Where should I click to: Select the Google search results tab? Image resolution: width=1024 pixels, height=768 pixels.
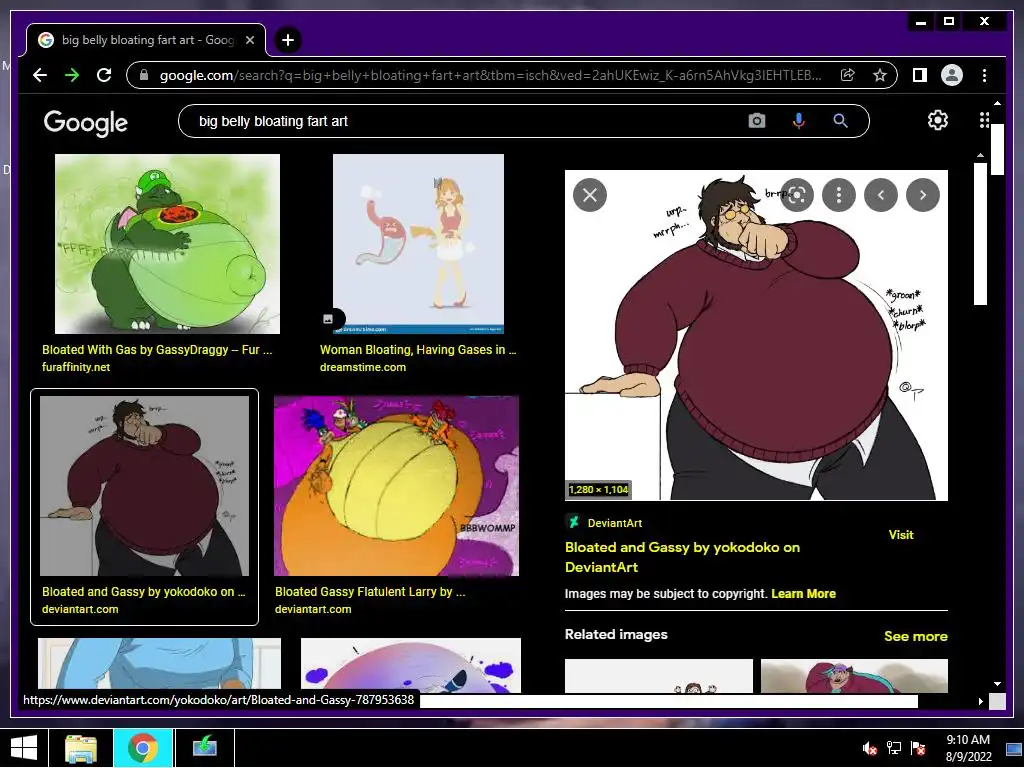click(x=146, y=40)
